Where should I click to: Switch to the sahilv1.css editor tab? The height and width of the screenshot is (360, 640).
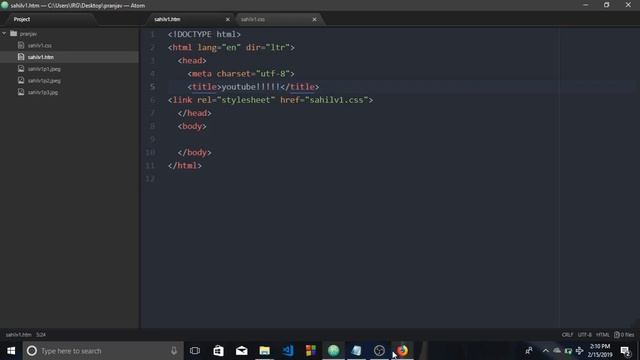253,19
